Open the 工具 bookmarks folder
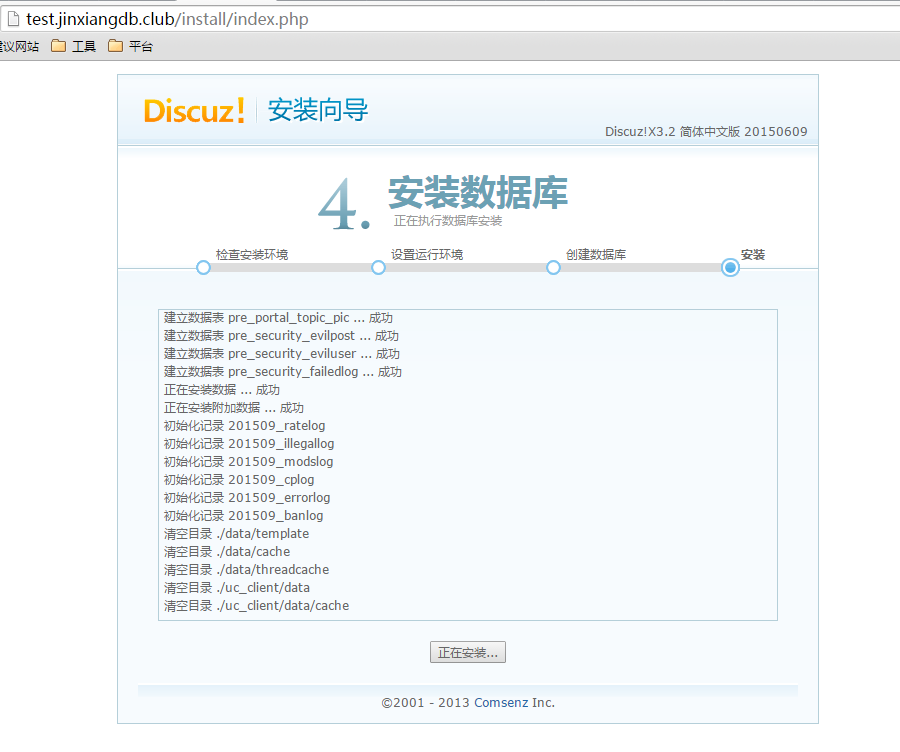 coord(74,46)
